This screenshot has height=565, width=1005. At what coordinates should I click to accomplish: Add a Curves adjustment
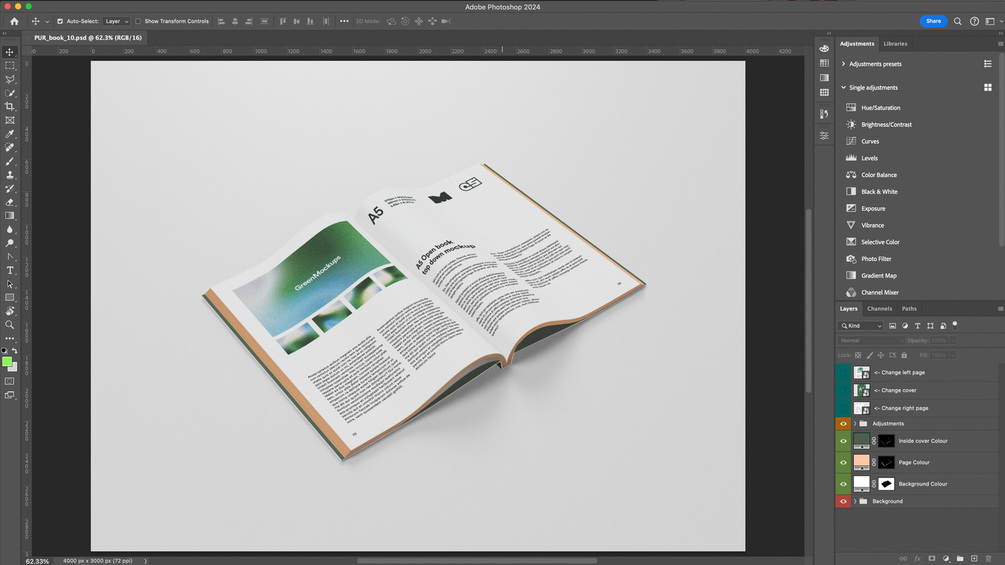coord(870,141)
